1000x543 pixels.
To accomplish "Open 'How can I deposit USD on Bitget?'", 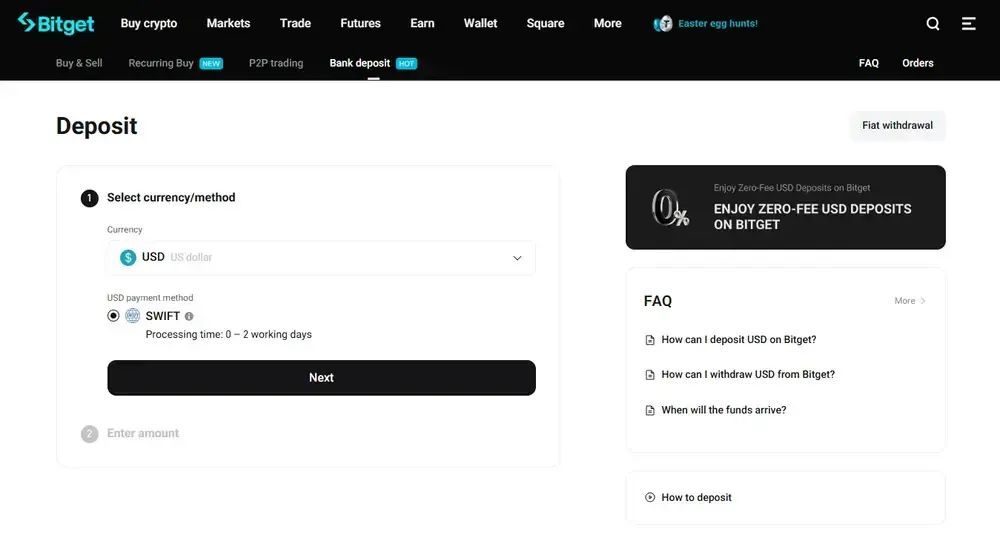I will click(x=738, y=340).
